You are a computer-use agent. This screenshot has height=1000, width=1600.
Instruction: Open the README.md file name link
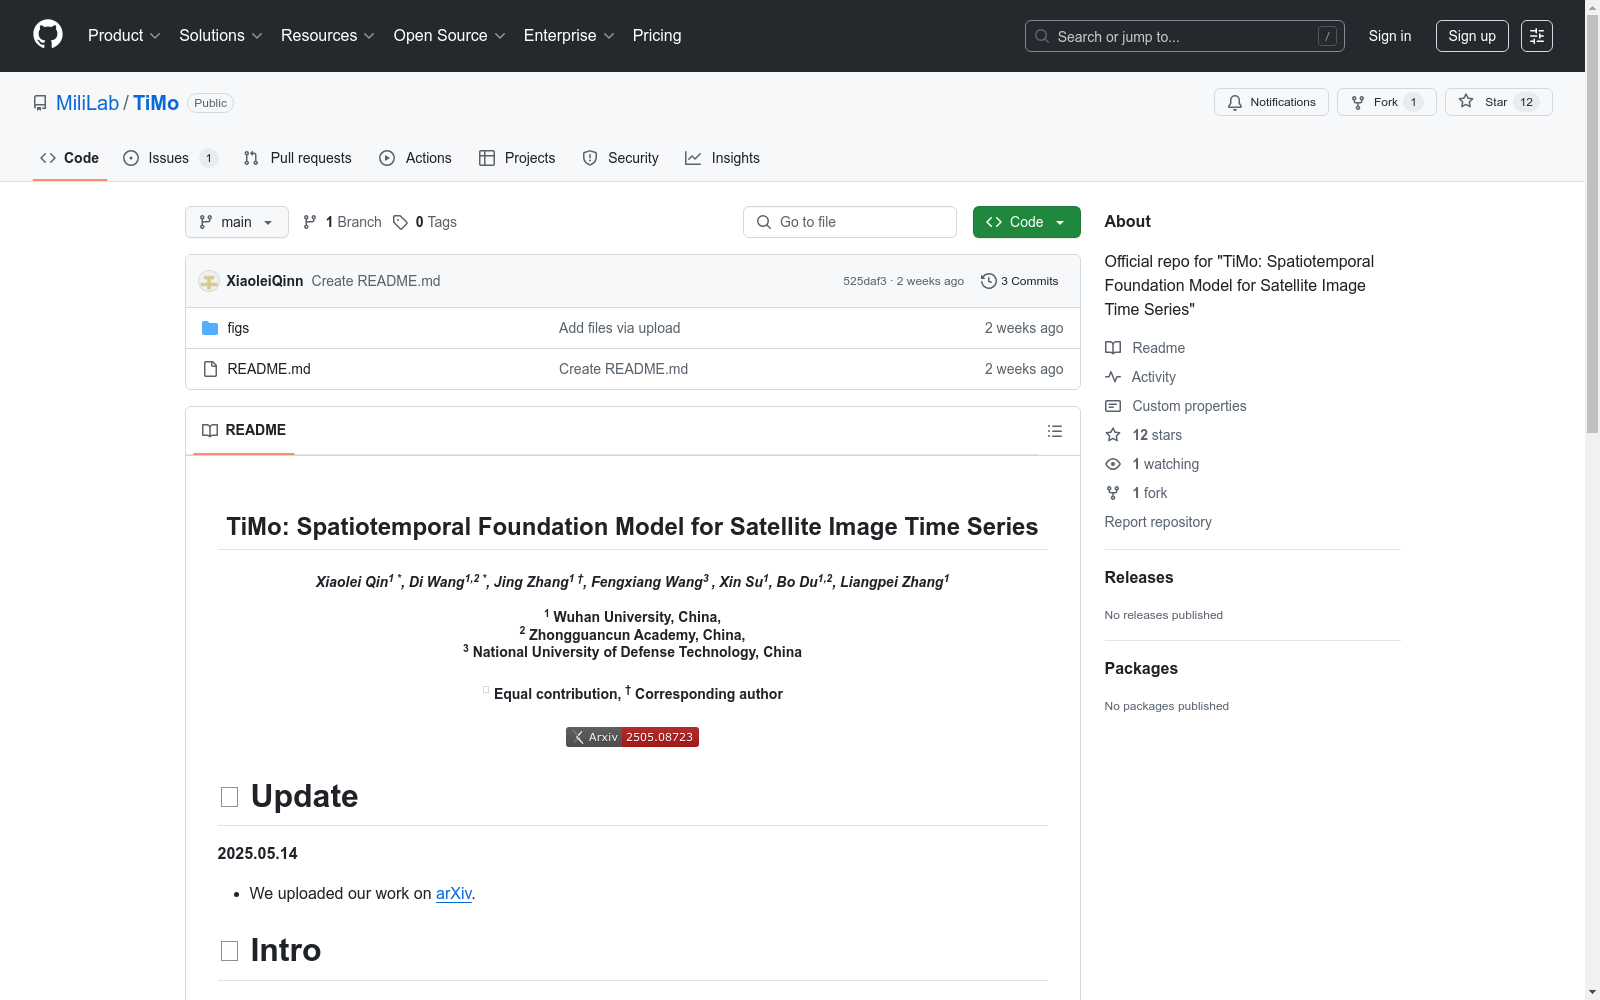269,369
